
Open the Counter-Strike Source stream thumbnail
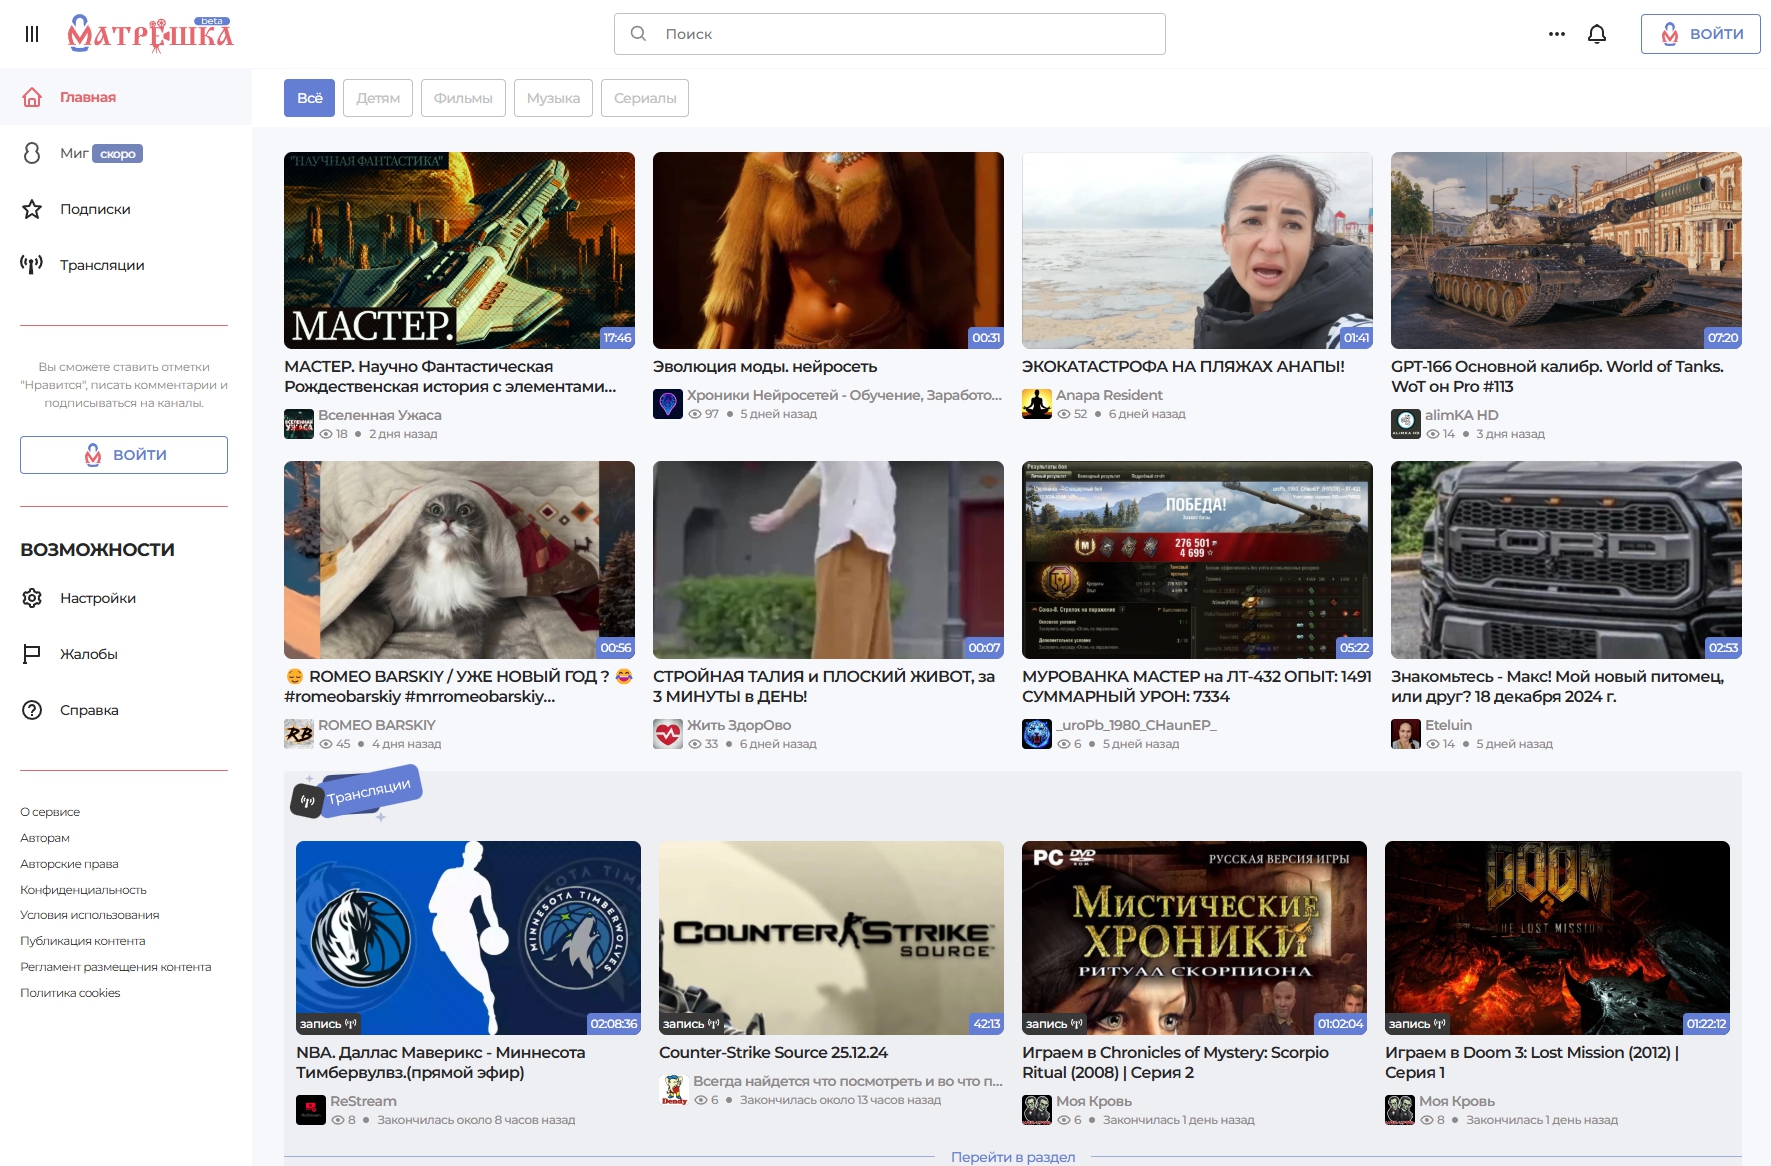coord(831,938)
